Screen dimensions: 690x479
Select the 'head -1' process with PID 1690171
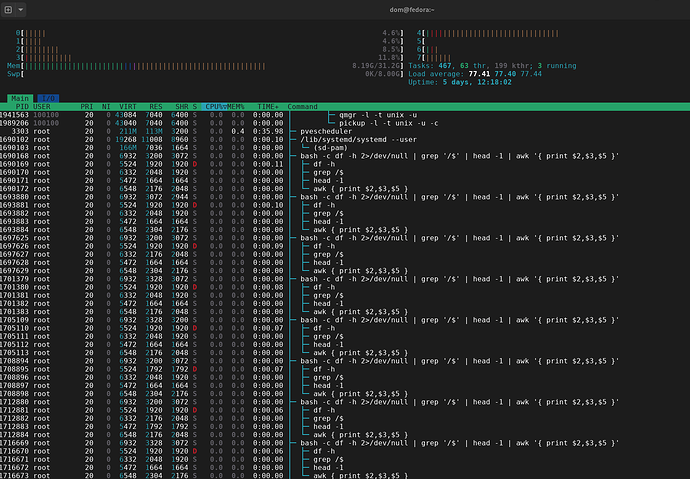tap(345, 181)
